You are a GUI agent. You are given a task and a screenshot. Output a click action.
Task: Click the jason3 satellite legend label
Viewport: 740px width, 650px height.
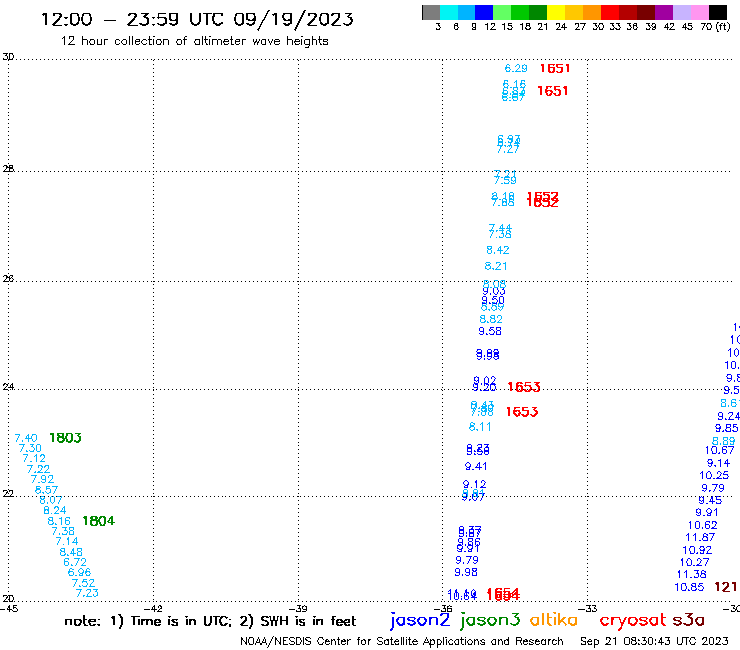[490, 620]
